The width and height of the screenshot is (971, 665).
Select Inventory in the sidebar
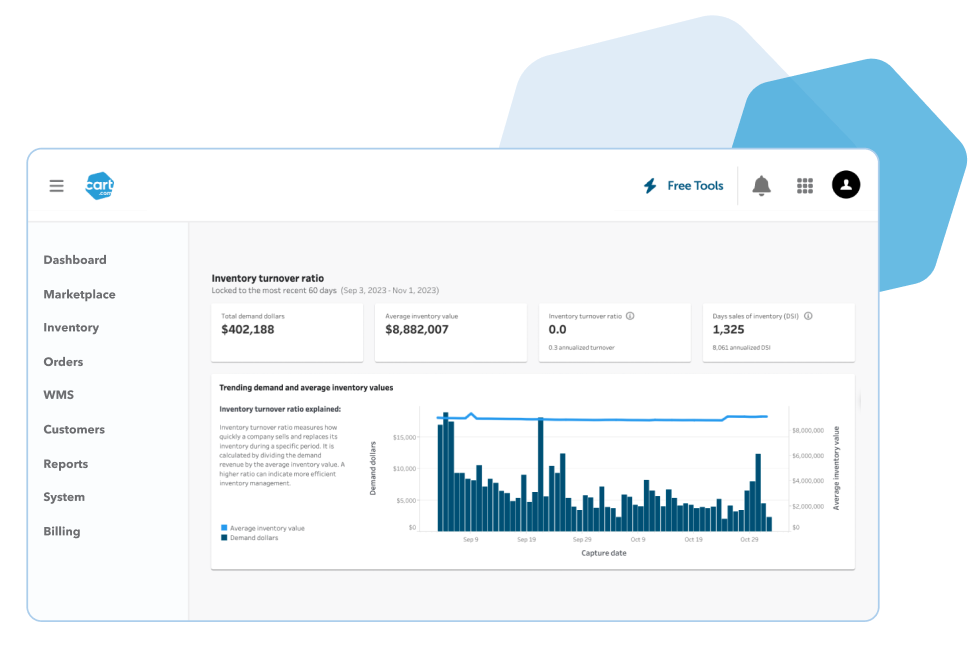(x=71, y=328)
